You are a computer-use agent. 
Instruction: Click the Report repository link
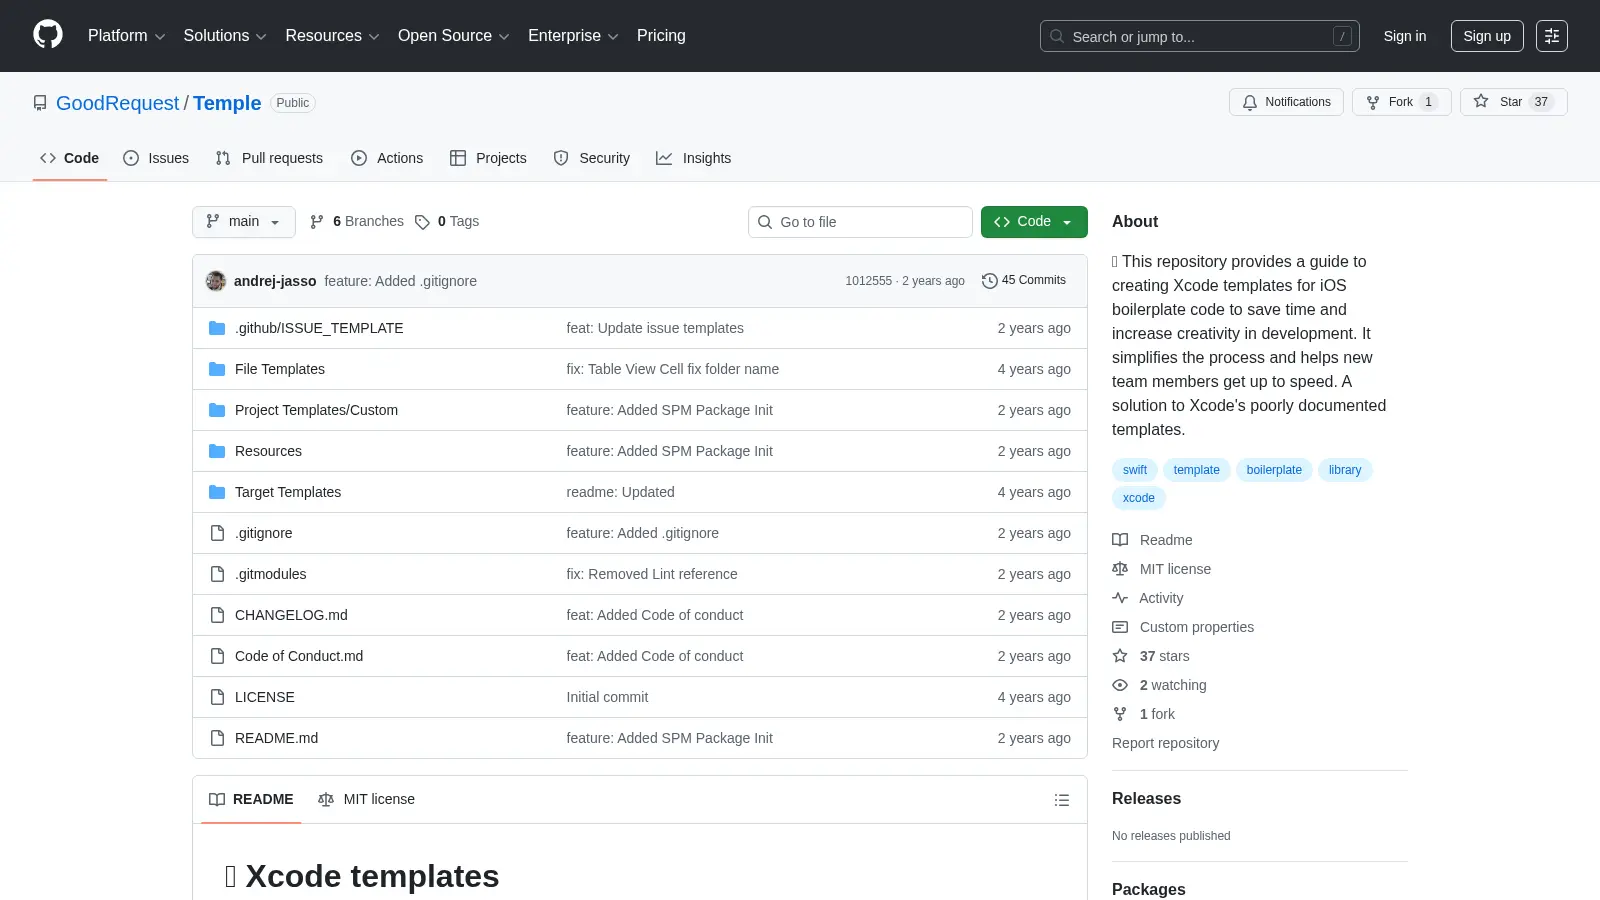coord(1165,743)
